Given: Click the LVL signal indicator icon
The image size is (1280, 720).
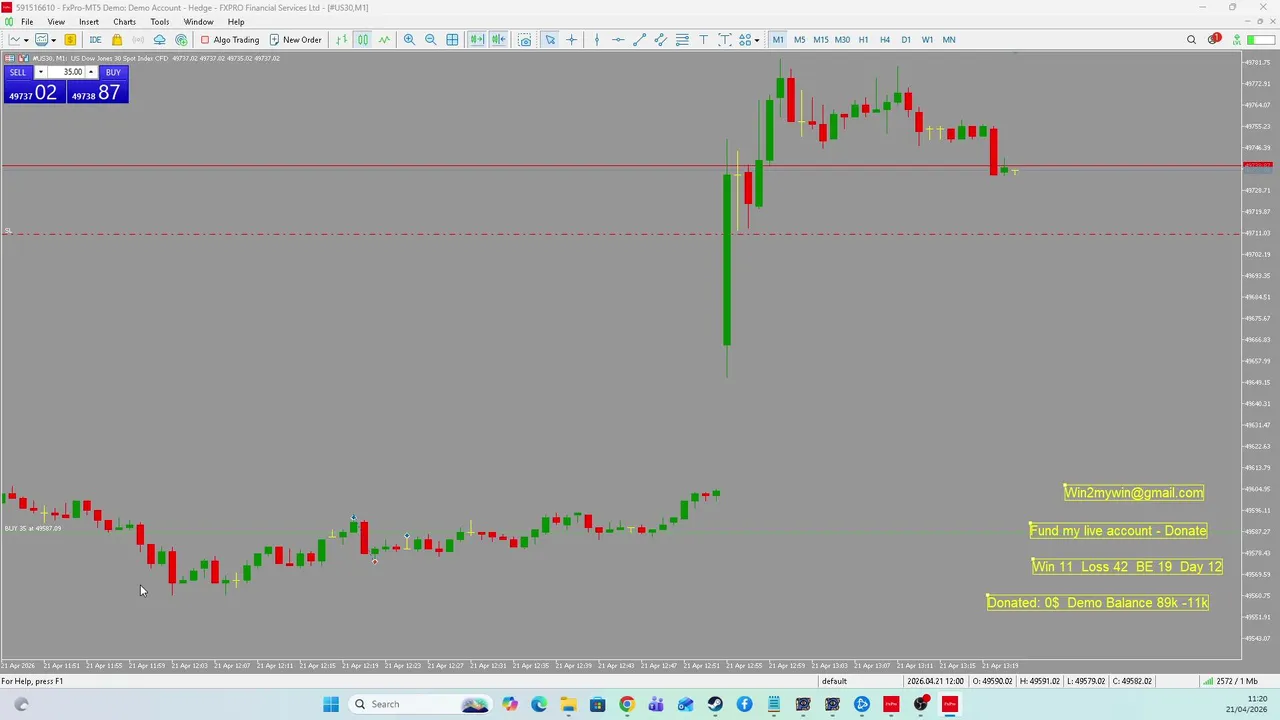Looking at the screenshot, I should pos(1237,40).
